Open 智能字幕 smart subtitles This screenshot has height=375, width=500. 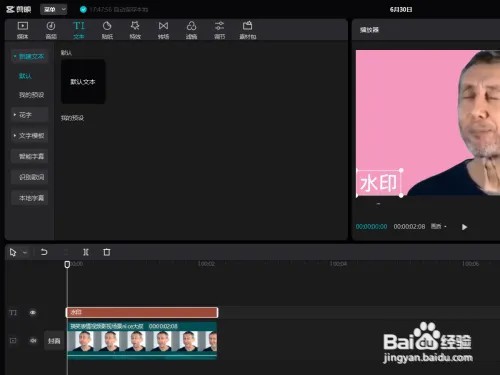[x=29, y=156]
